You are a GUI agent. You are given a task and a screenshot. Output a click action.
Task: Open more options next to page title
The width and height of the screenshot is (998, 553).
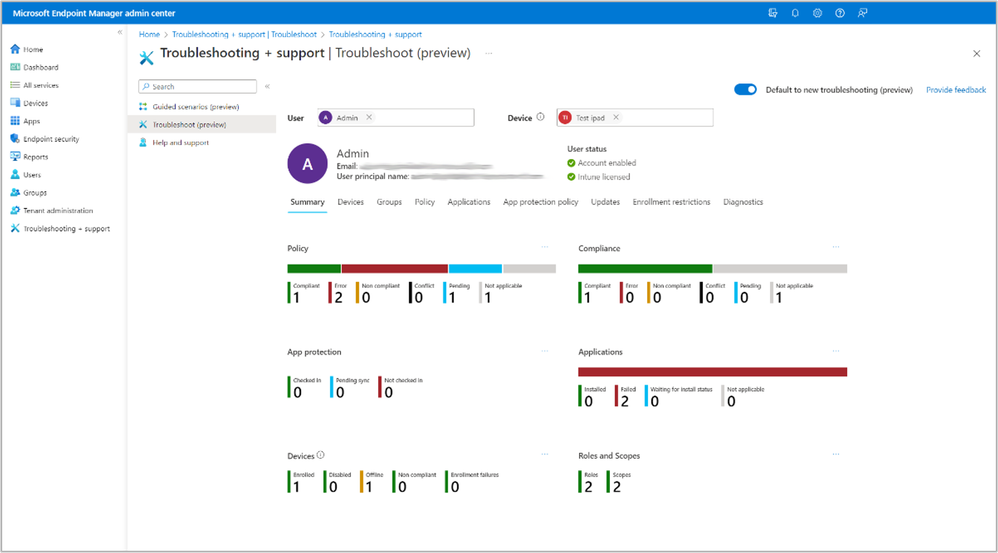pos(489,53)
